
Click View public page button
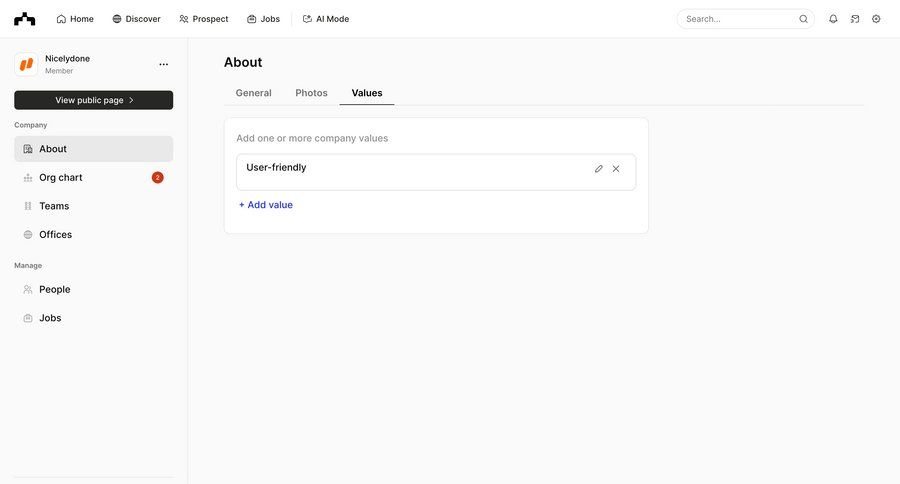pyautogui.click(x=93, y=100)
